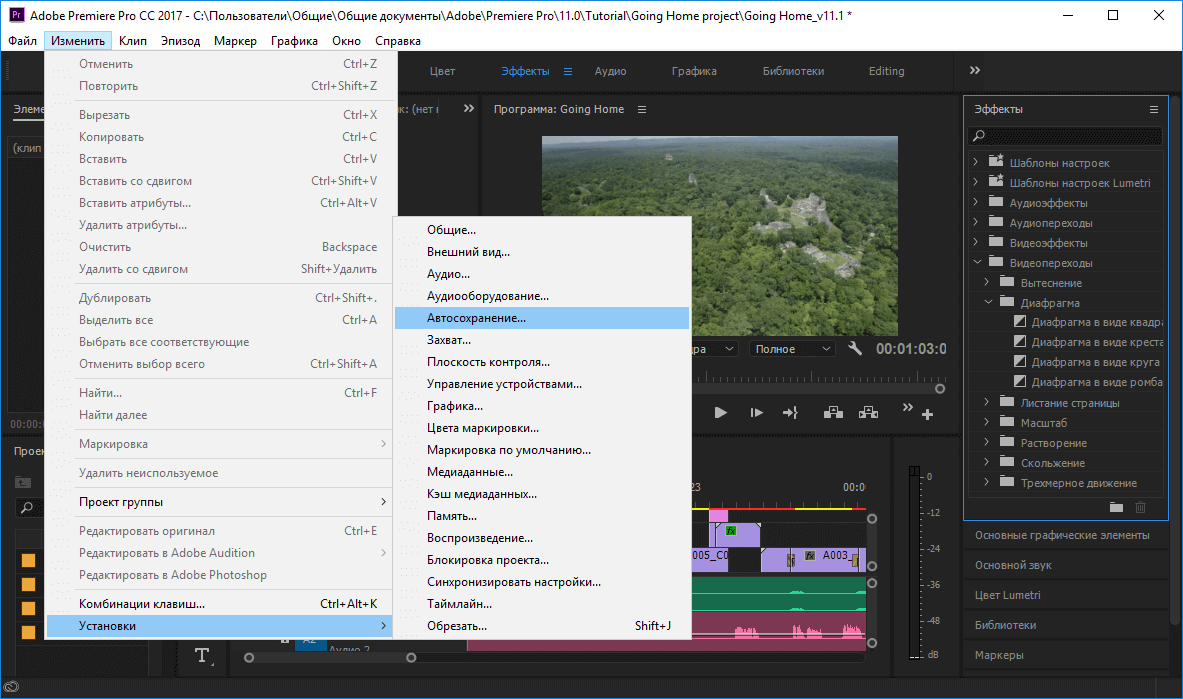Click the Go to Out point button
The image size is (1183, 699).
tap(790, 413)
